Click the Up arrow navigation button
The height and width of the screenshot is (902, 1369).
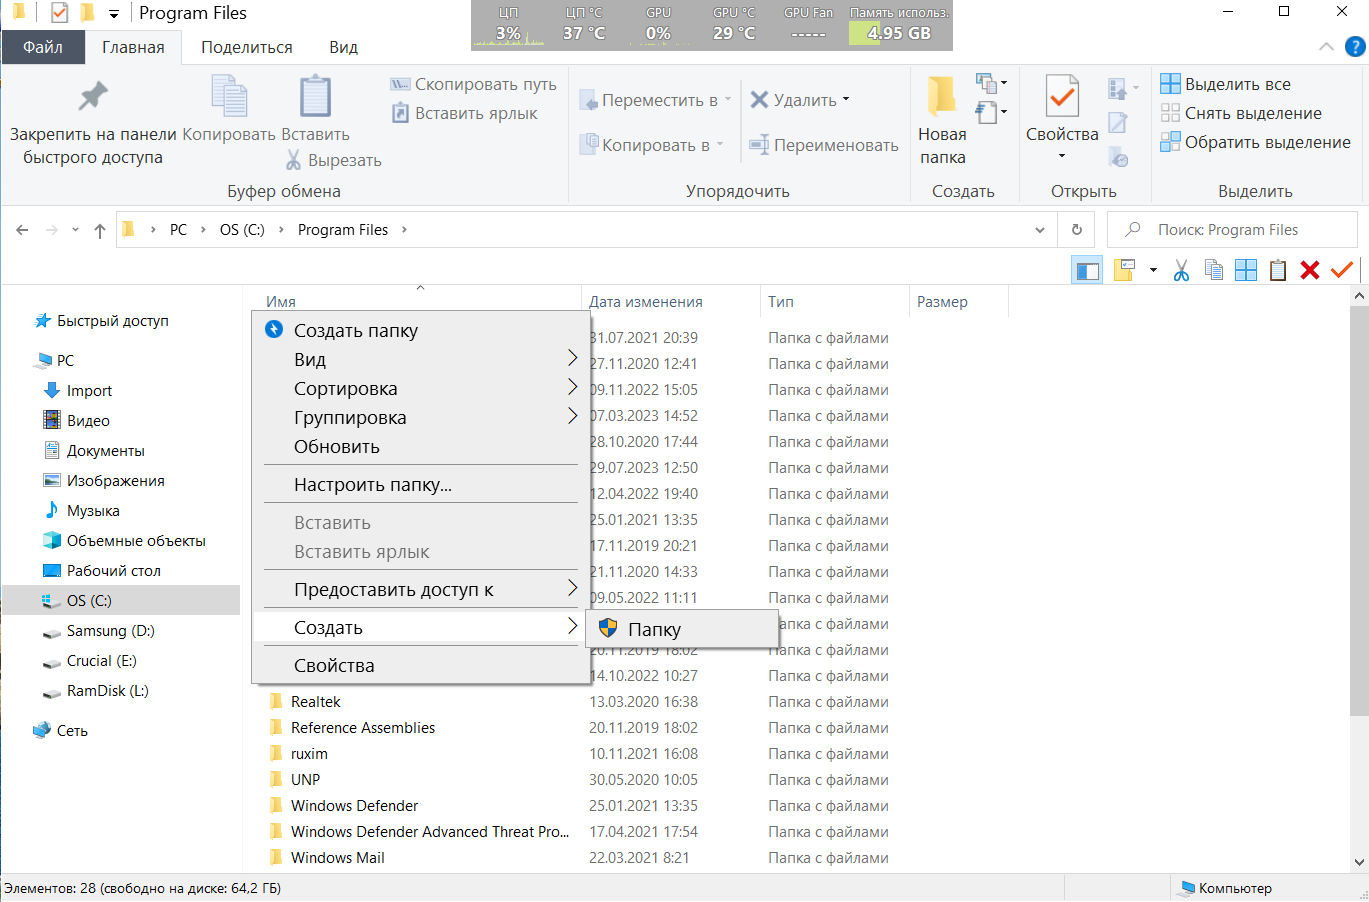[100, 230]
